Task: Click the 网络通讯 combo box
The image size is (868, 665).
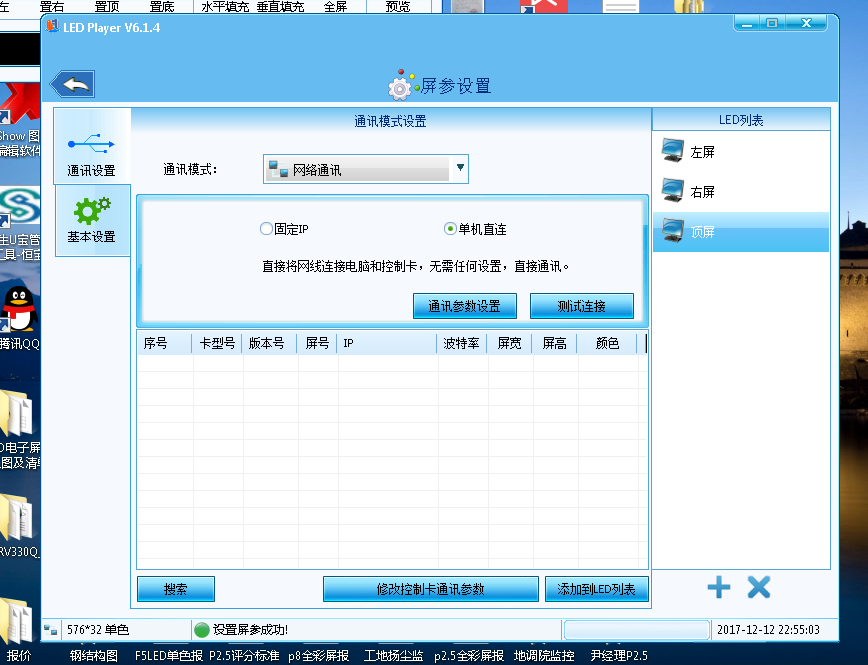Action: tap(358, 170)
